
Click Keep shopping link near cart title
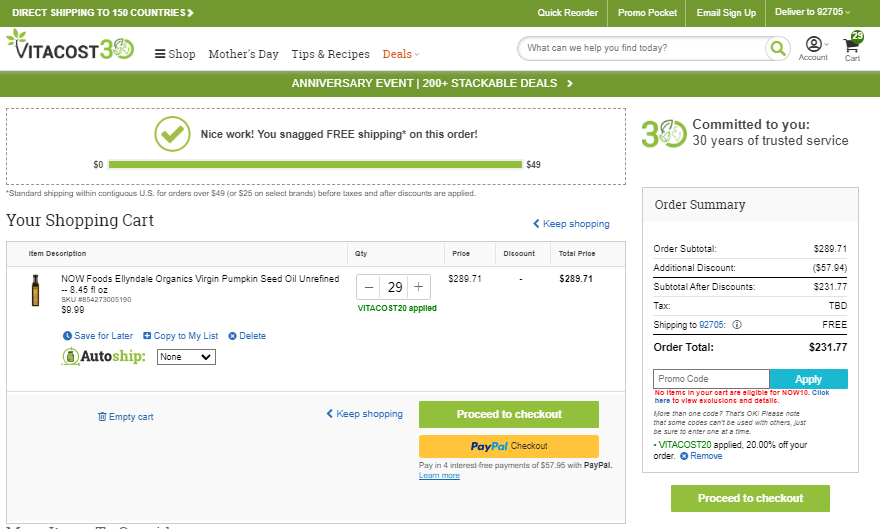point(571,224)
